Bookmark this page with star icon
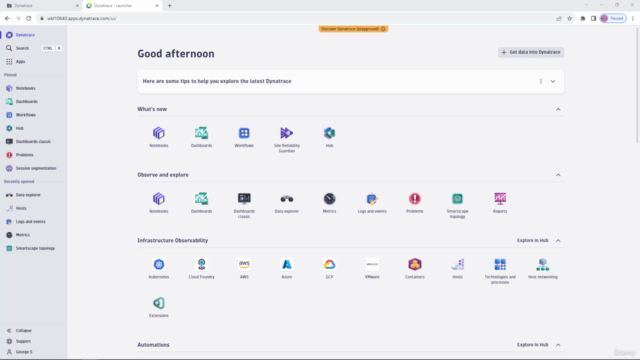This screenshot has width=640, height=360. pyautogui.click(x=569, y=18)
